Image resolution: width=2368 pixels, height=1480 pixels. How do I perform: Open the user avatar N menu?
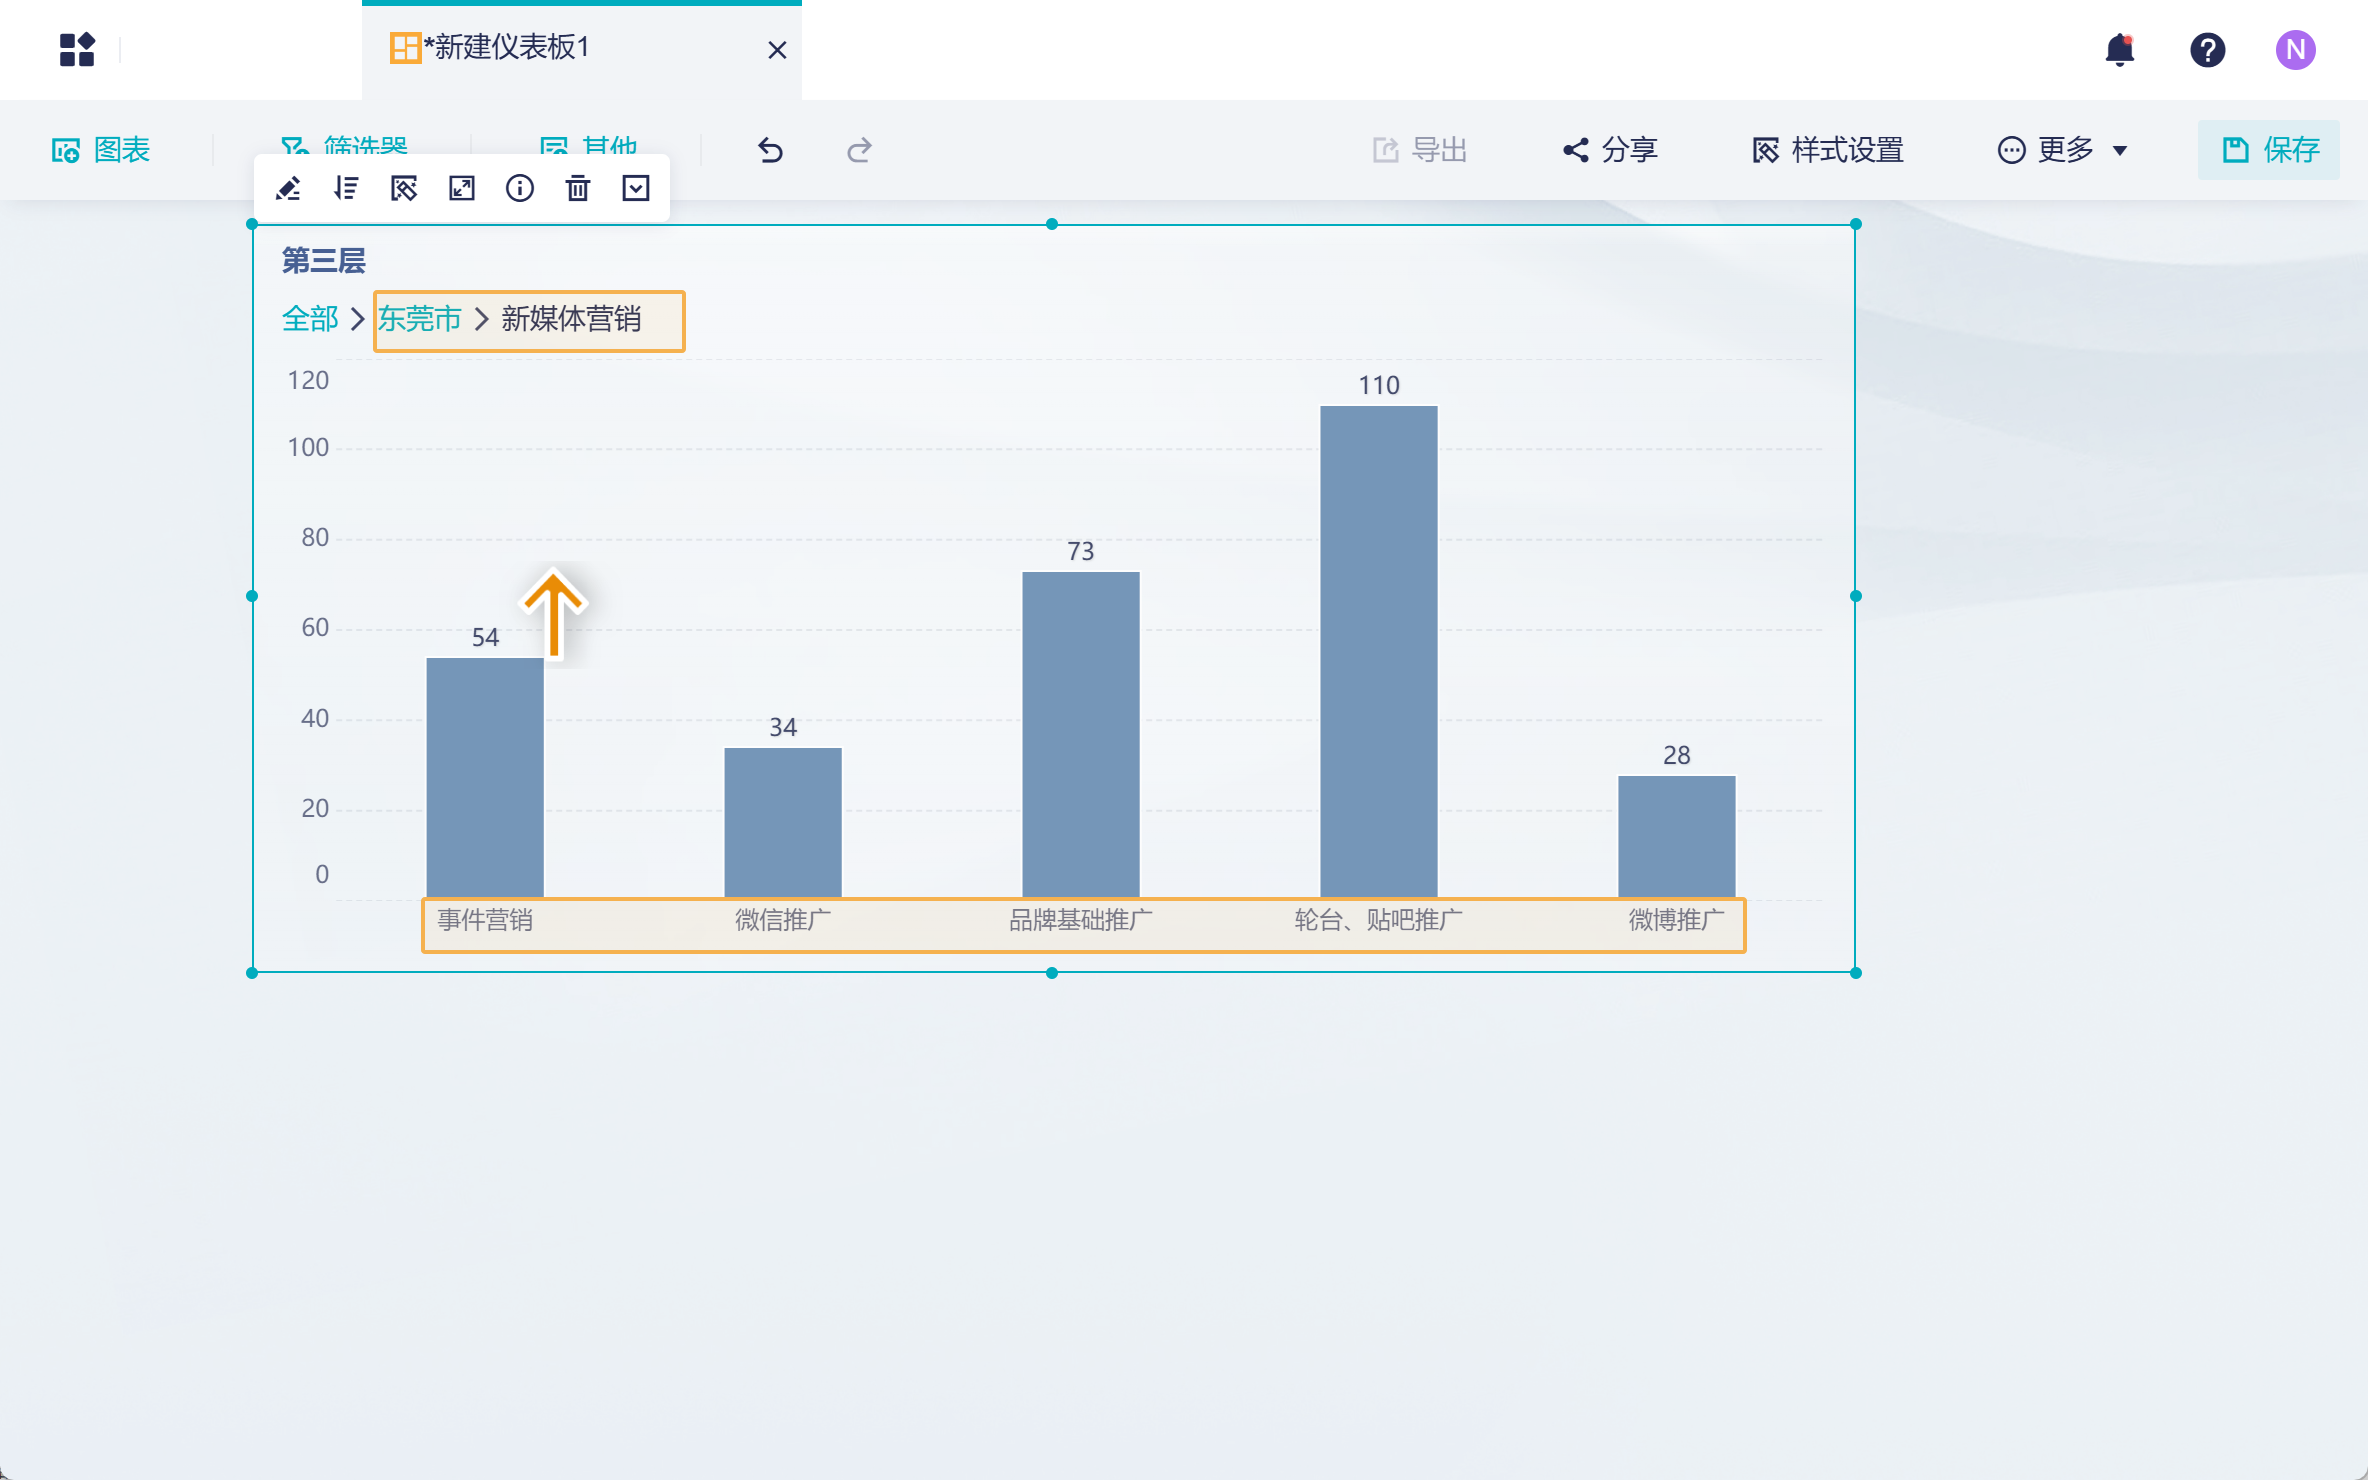[x=2295, y=49]
